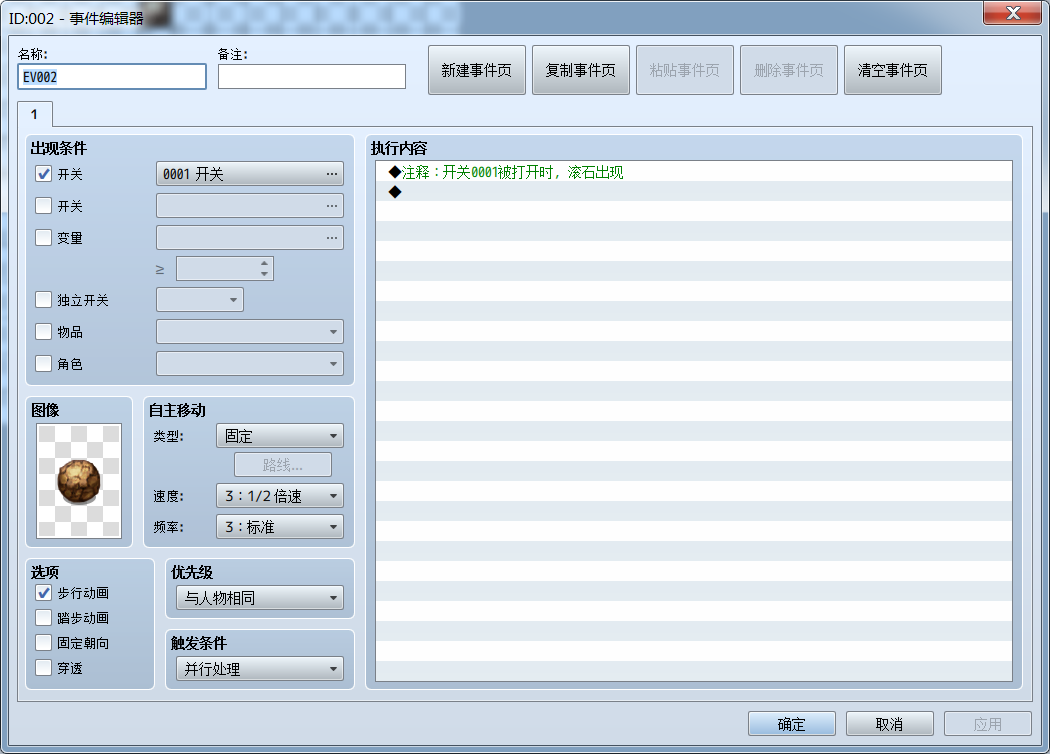This screenshot has height=754, width=1050.
Task: Open the movement 类型 dropdown showing 固定
Action: click(280, 436)
